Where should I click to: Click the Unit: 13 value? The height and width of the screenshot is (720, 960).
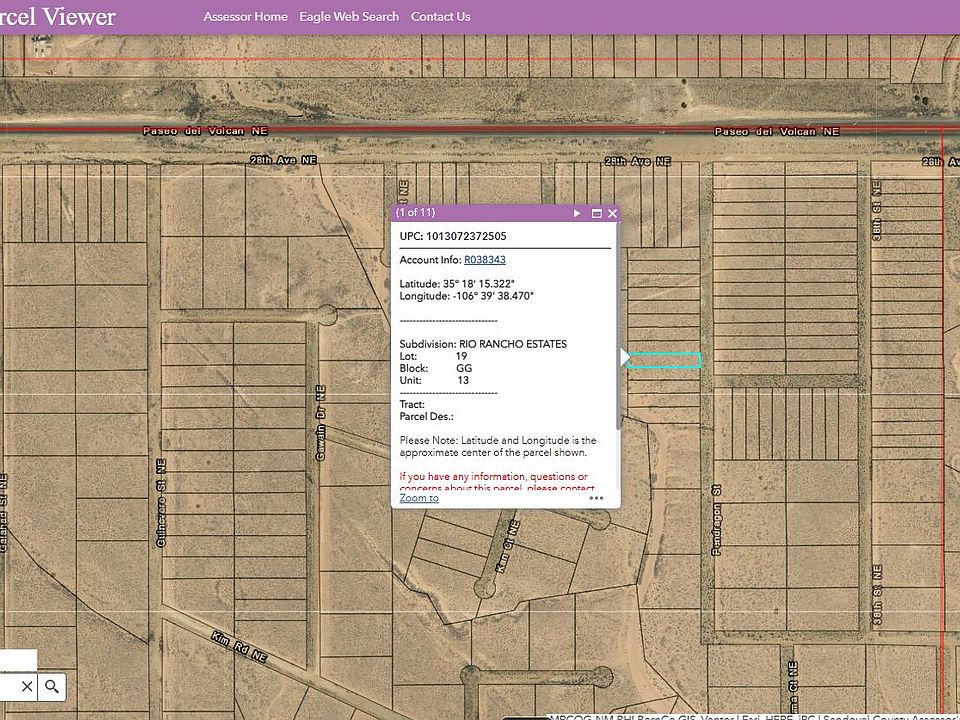[x=463, y=380]
